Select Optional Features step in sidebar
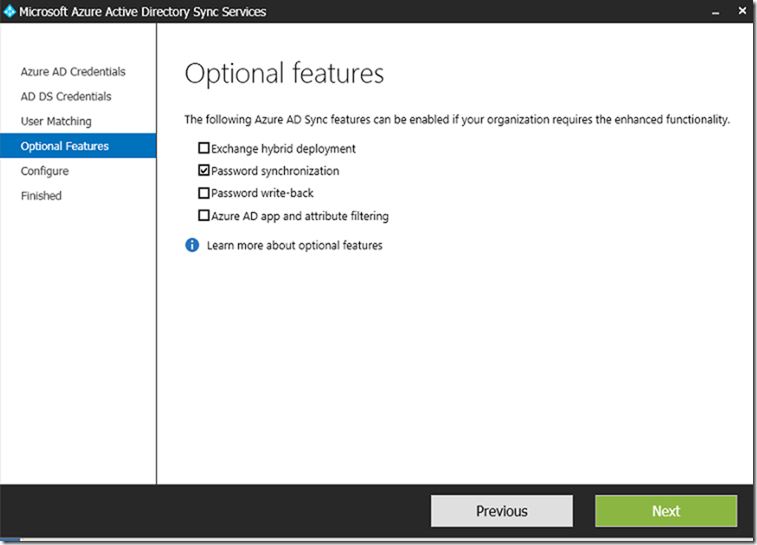The height and width of the screenshot is (545, 757). click(78, 146)
